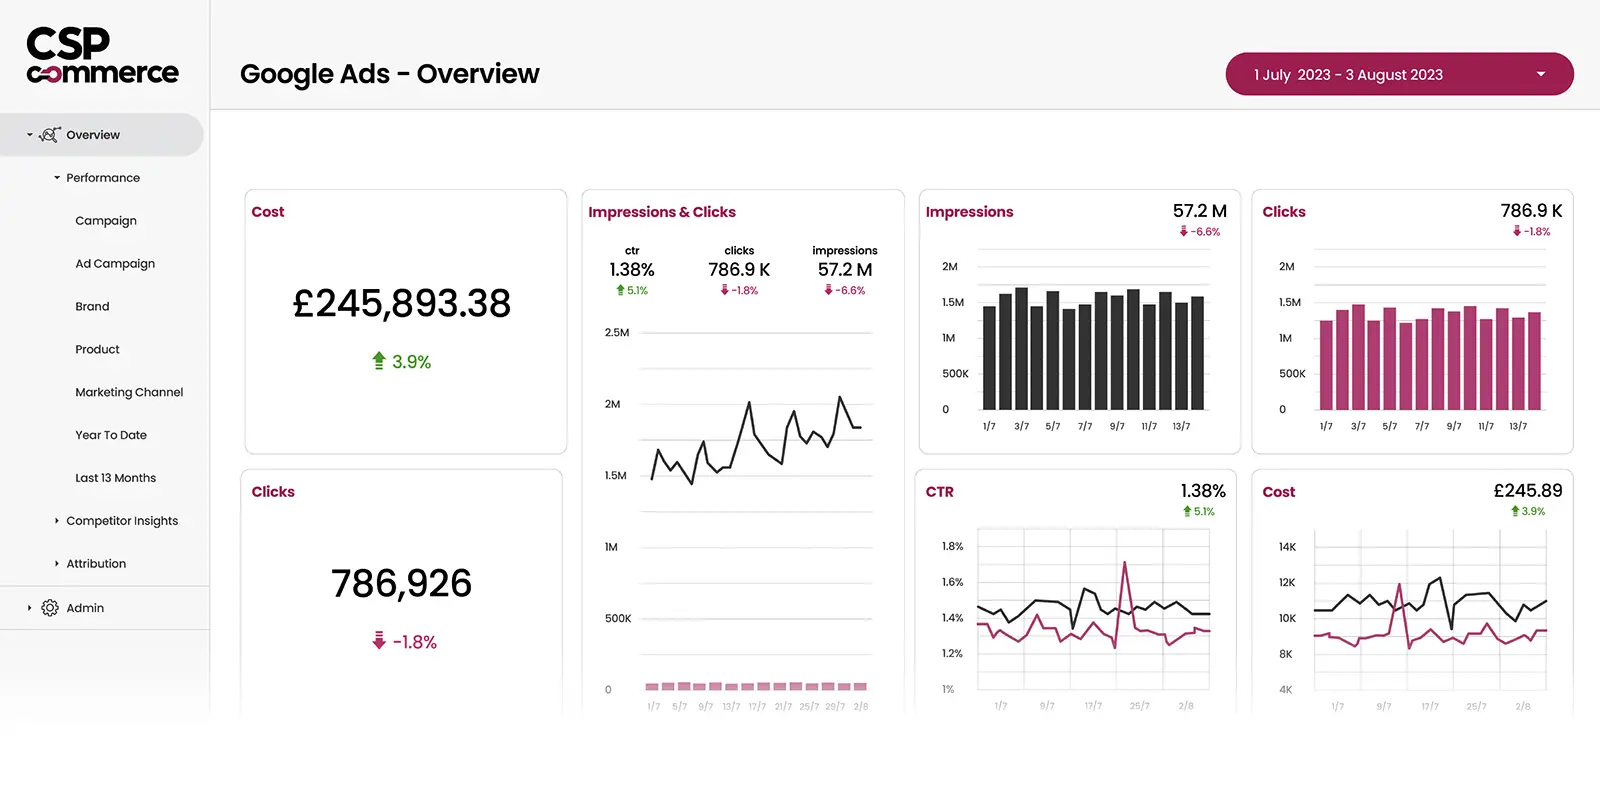Click the 1.38% total in CTR chart card
Image resolution: width=1600 pixels, height=792 pixels.
pyautogui.click(x=1203, y=491)
